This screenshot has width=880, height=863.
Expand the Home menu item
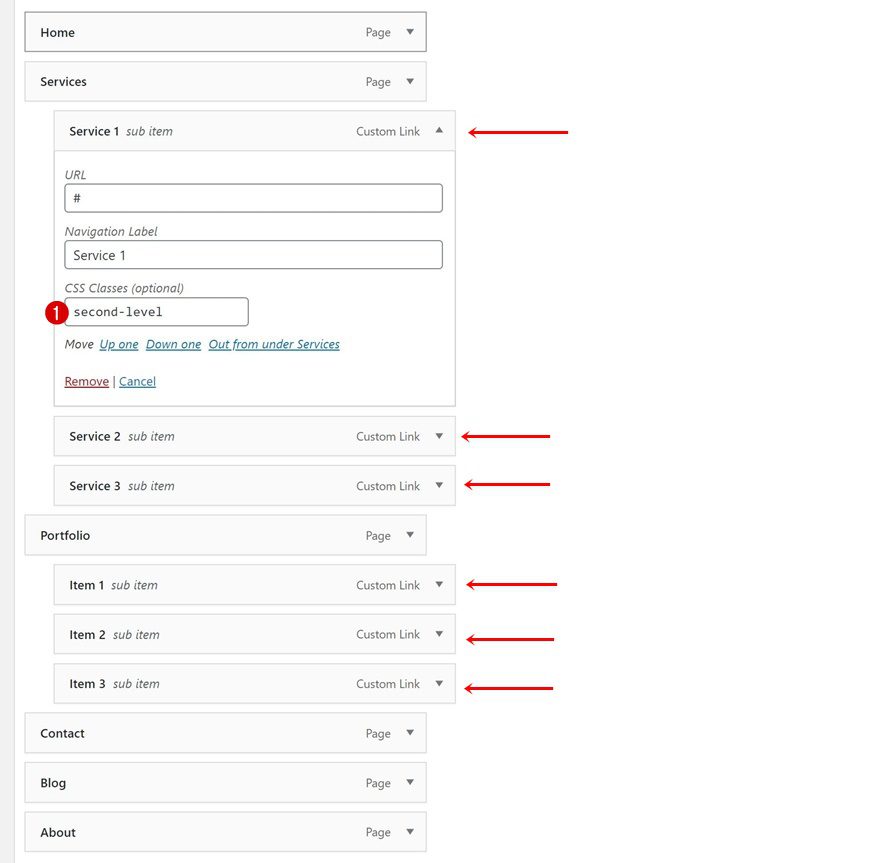coord(410,31)
